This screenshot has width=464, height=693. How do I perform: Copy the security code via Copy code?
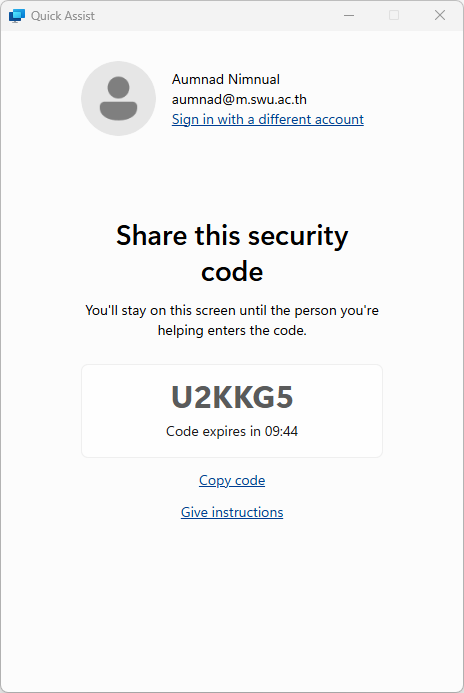[232, 480]
